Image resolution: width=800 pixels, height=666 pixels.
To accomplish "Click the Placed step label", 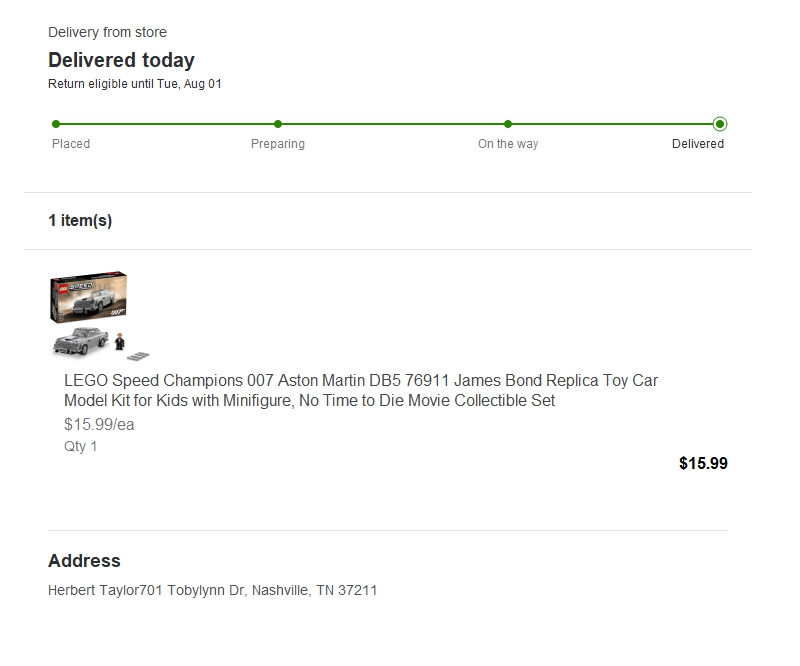I will [x=71, y=144].
